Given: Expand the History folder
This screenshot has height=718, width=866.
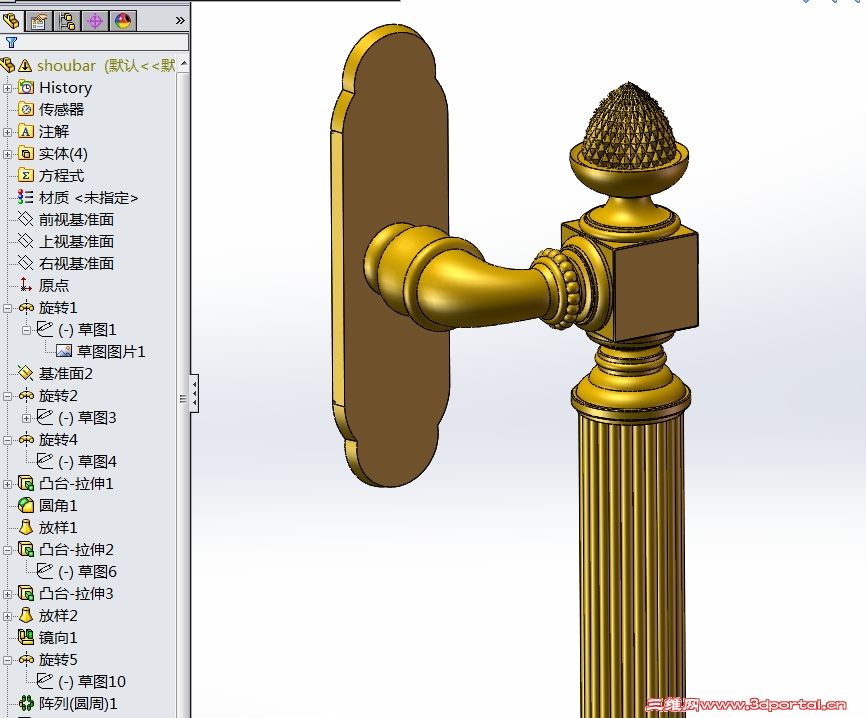Looking at the screenshot, I should 7,88.
